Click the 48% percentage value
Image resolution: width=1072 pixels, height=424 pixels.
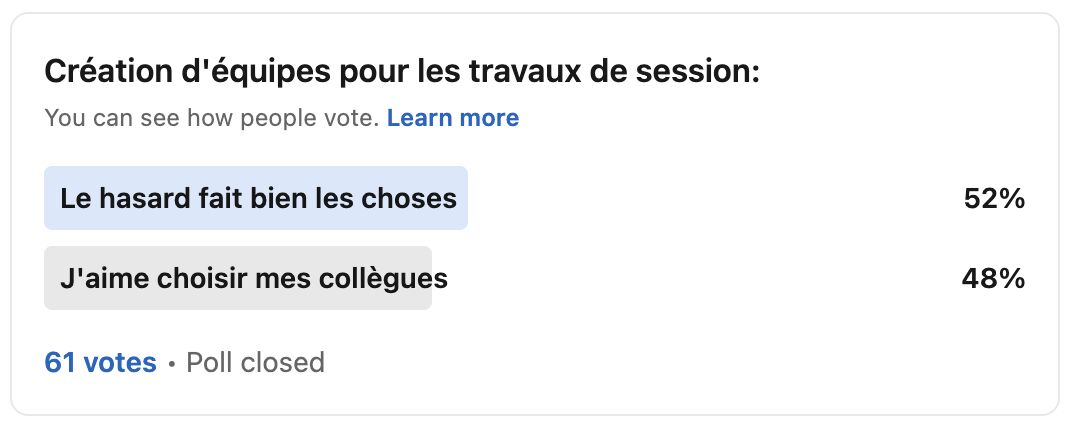click(993, 278)
